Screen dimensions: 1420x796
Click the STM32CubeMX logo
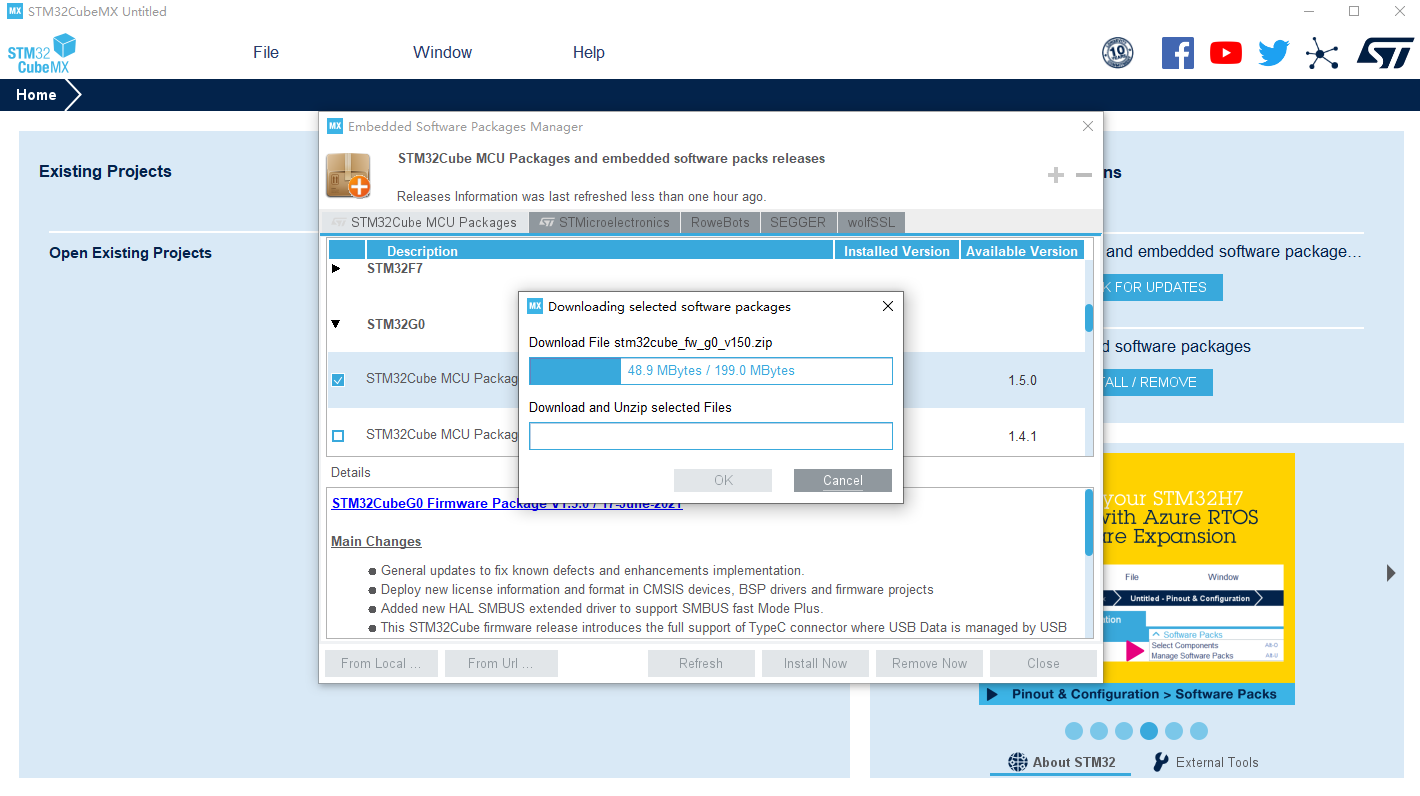42,53
